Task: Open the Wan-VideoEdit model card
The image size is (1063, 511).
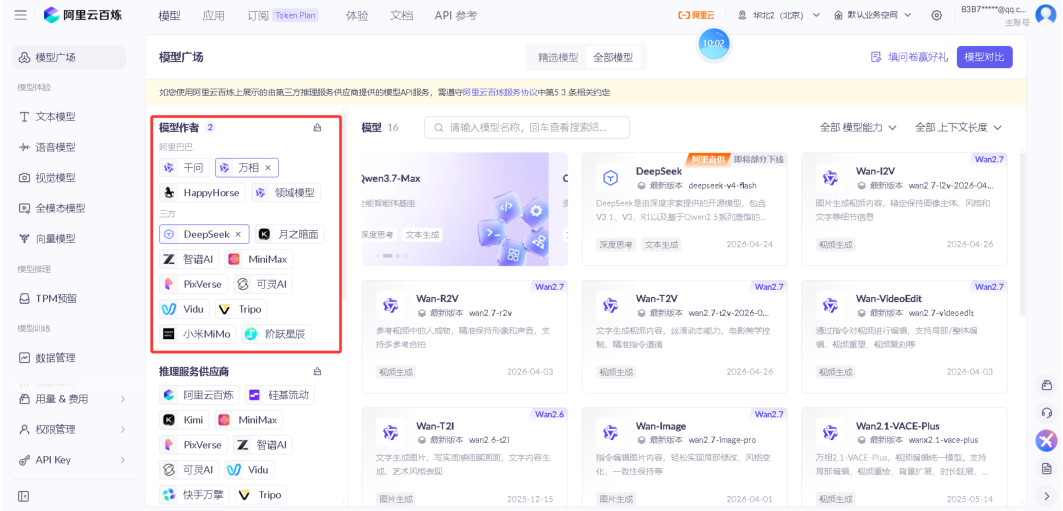Action: [x=904, y=336]
